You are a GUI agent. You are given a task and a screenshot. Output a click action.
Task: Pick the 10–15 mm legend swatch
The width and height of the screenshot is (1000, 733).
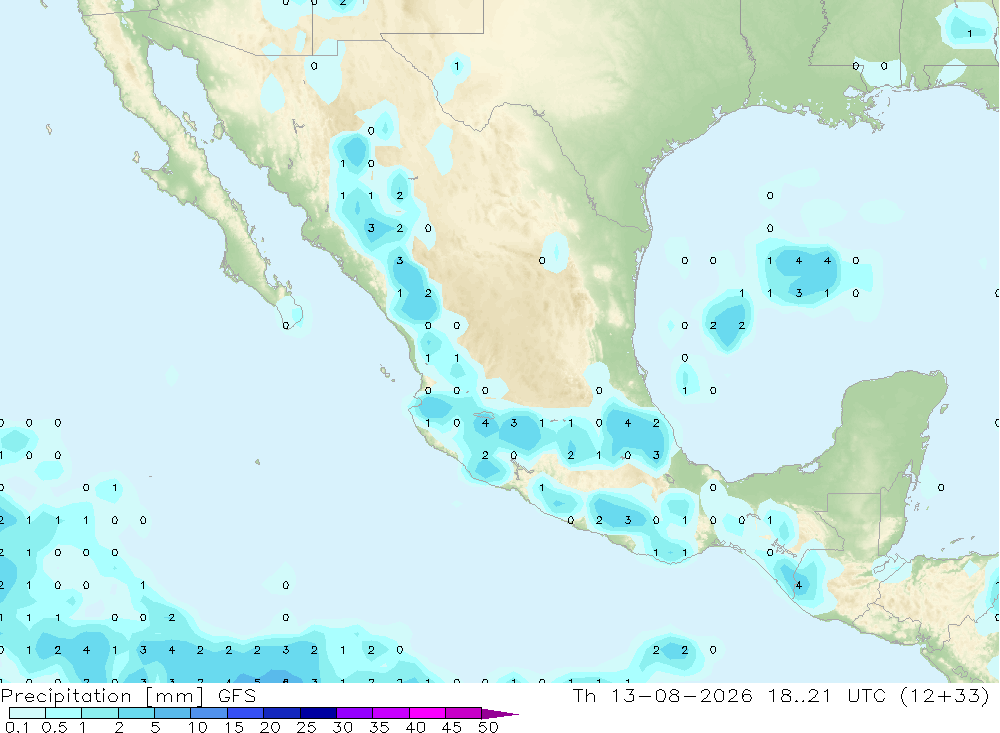(x=209, y=713)
